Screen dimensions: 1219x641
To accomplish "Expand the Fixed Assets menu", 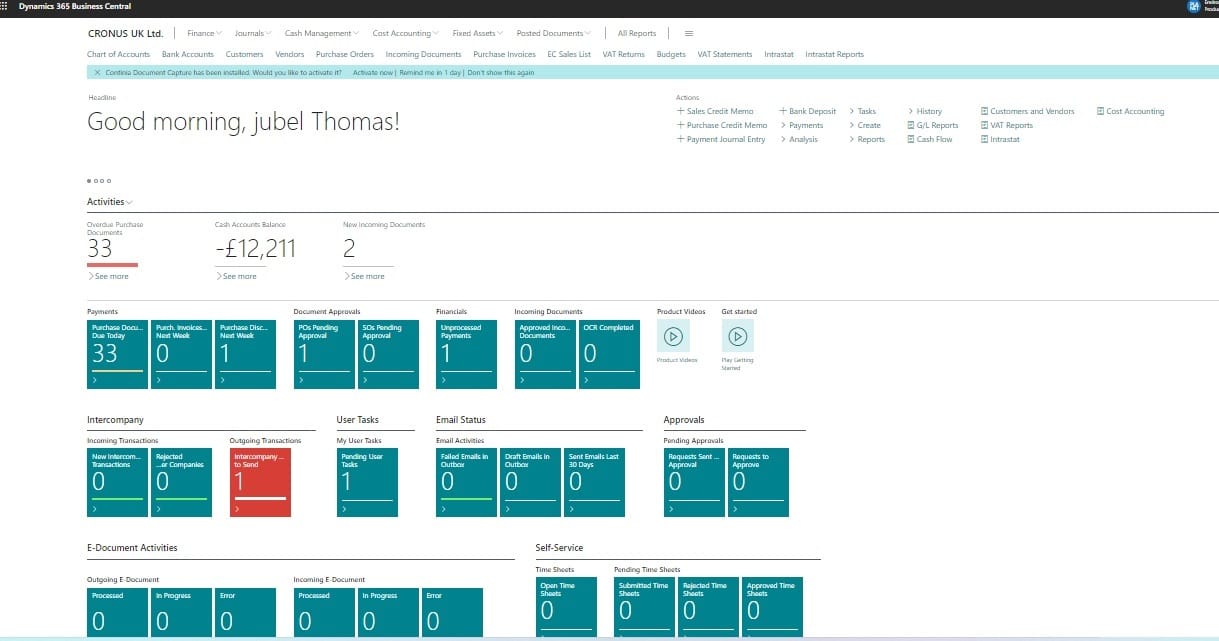I will [477, 33].
